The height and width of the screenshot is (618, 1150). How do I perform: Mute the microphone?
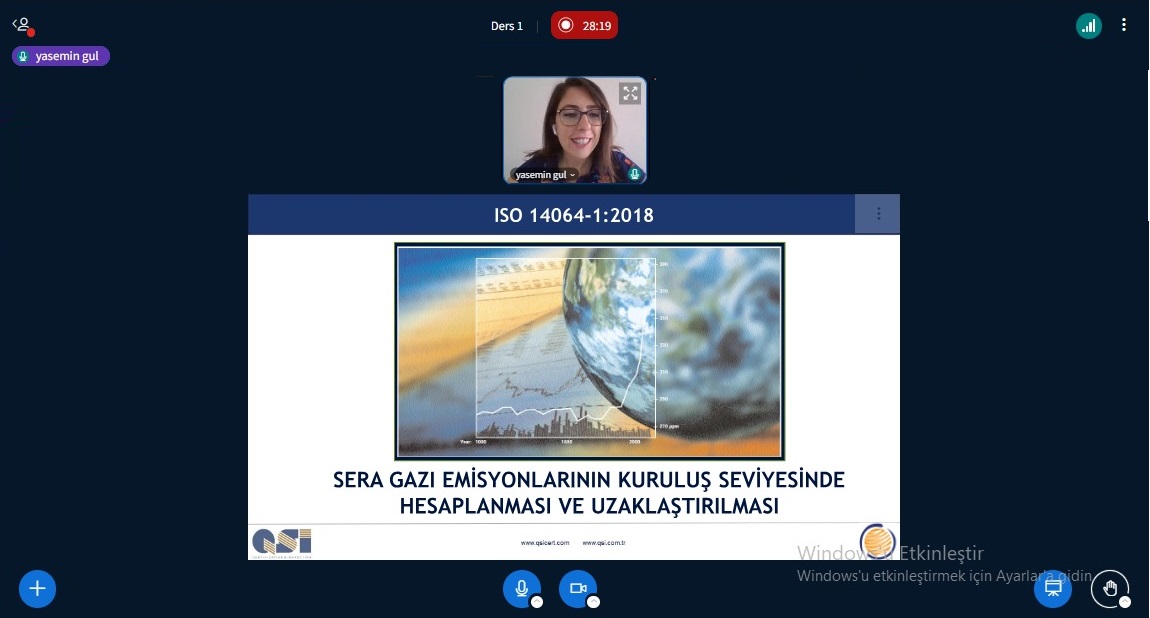point(521,588)
